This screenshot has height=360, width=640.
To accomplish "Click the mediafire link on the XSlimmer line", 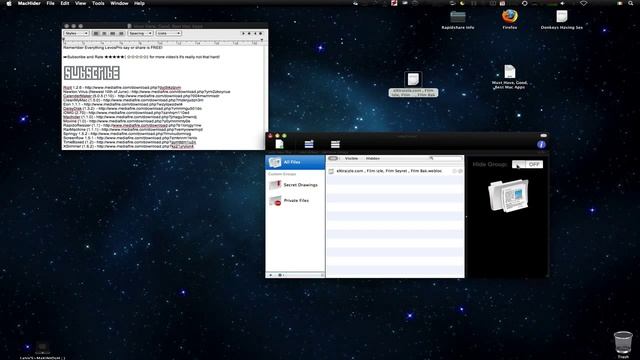I will (x=145, y=146).
